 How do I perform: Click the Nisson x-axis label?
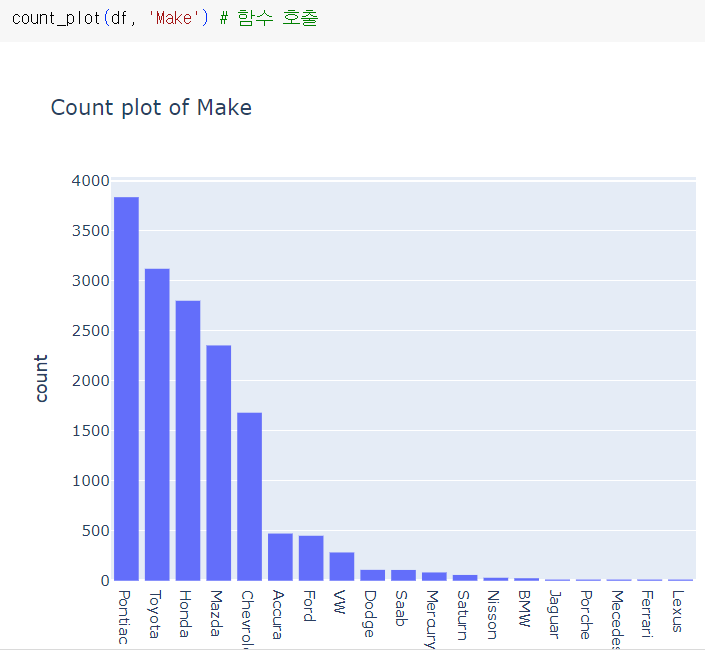pyautogui.click(x=493, y=614)
